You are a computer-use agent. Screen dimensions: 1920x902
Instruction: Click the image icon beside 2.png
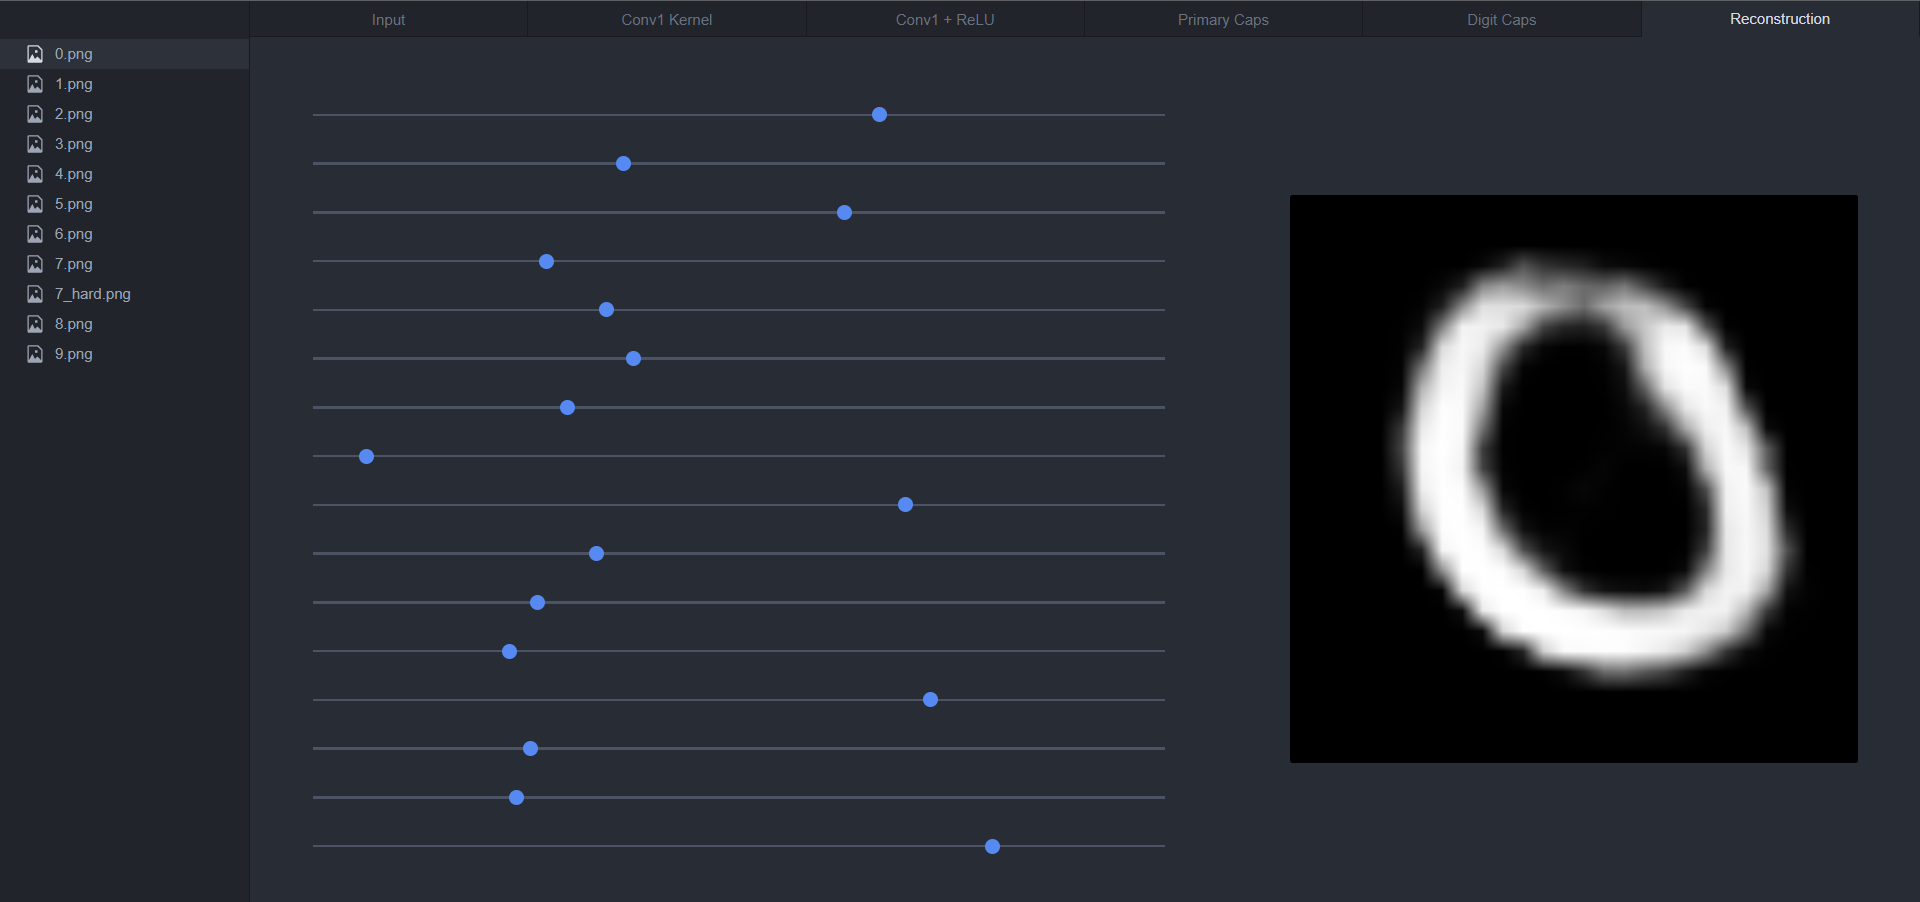(35, 114)
